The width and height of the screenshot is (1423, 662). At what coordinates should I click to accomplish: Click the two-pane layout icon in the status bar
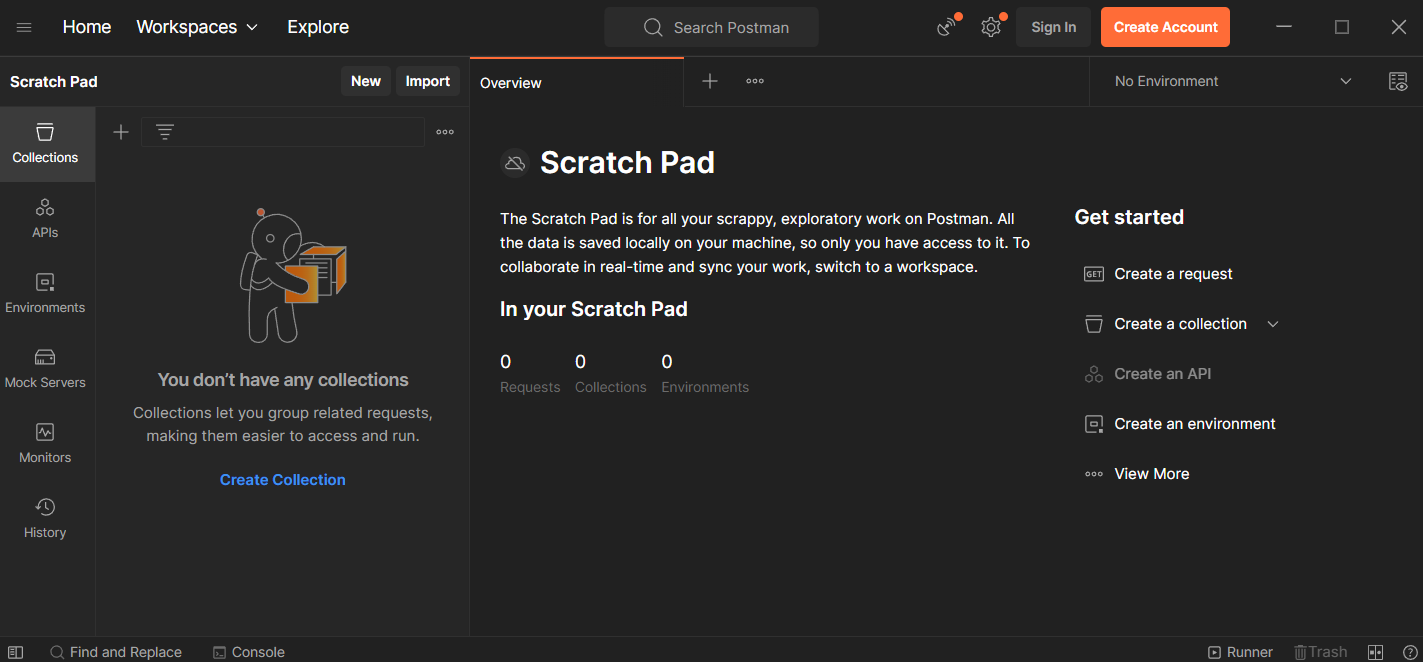(1376, 652)
